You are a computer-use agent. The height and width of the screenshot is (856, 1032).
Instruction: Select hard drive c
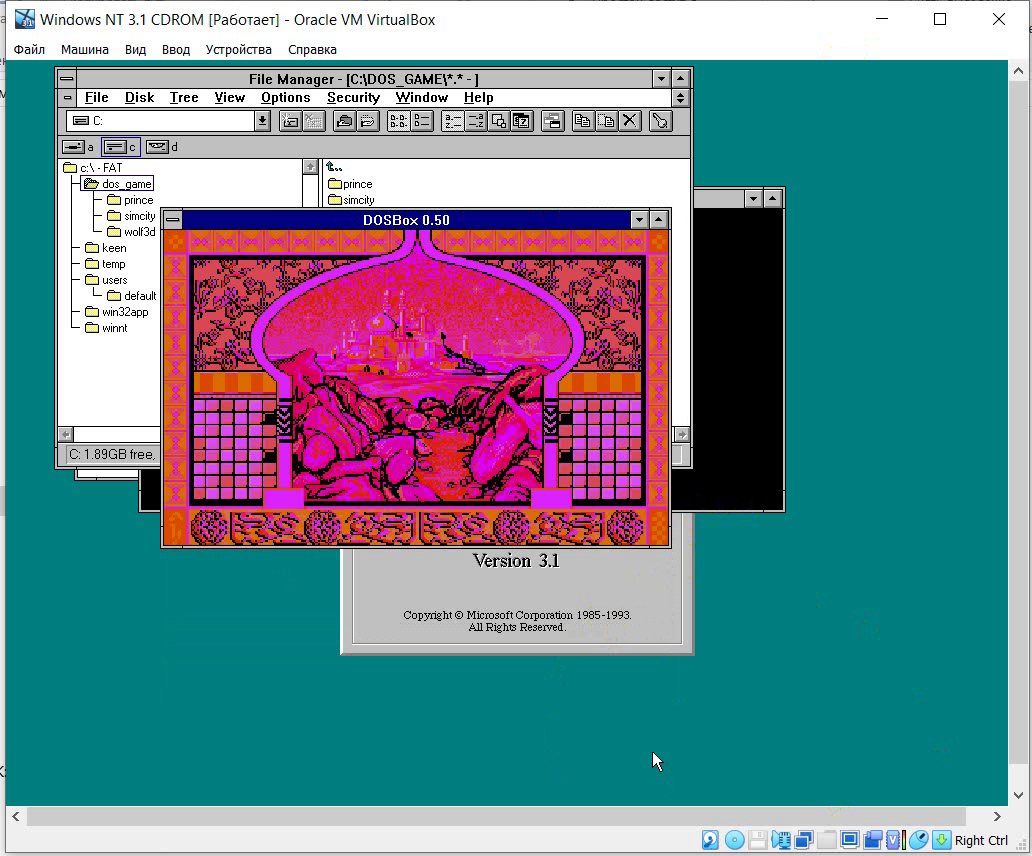tap(120, 147)
